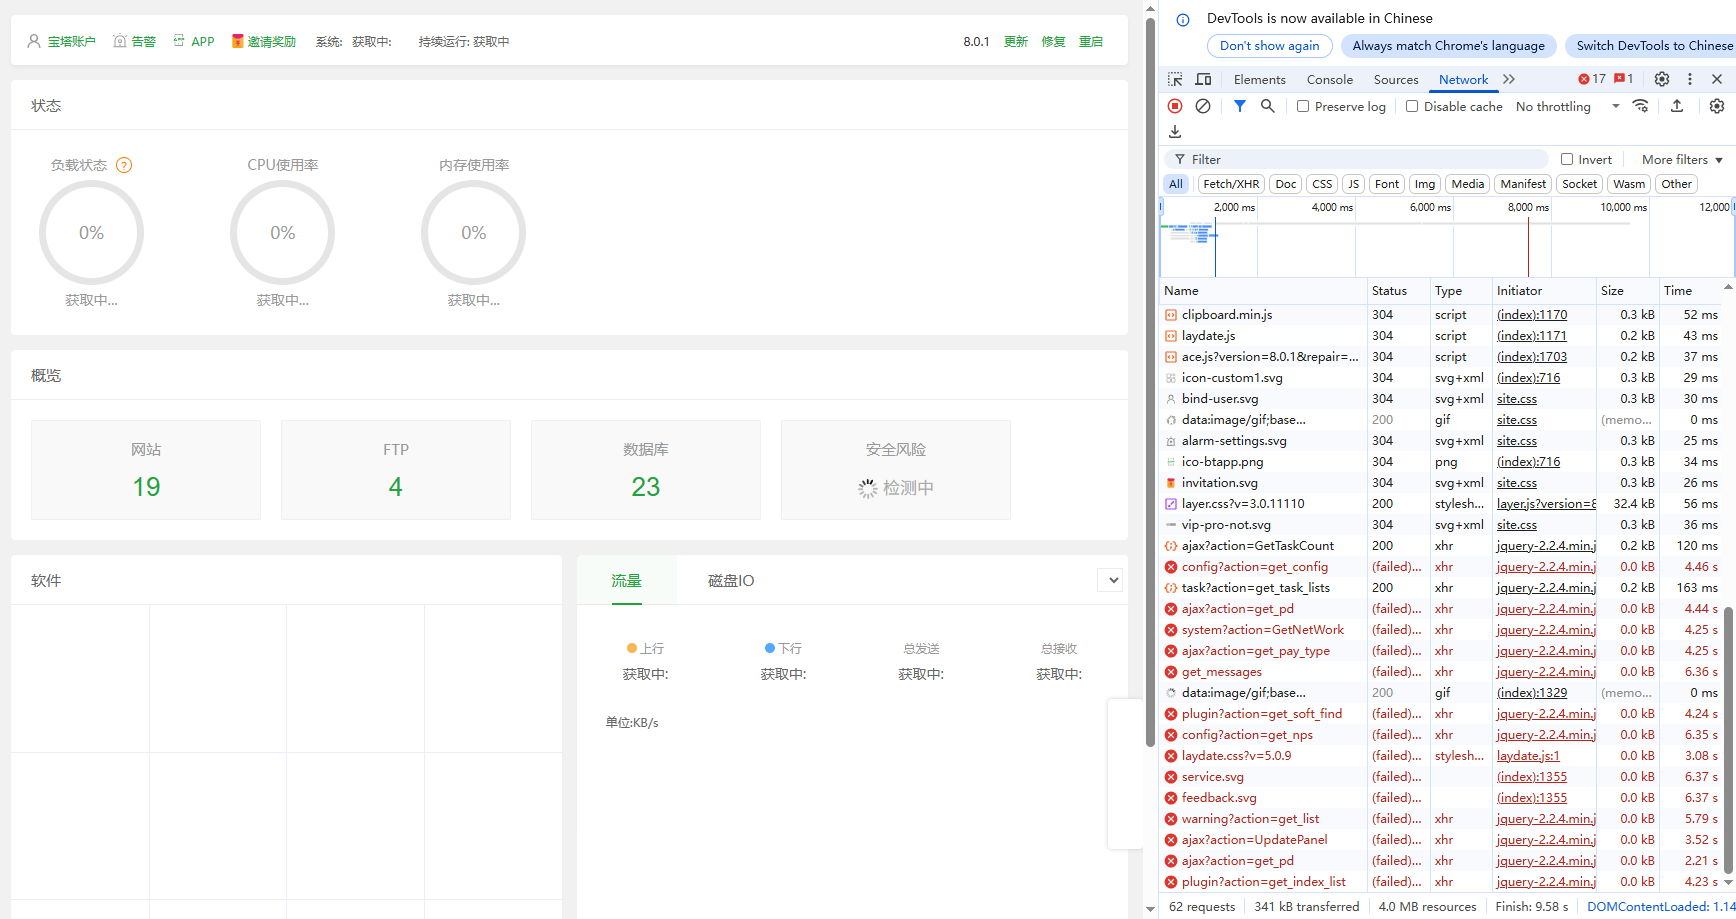
Task: Click the CPU使用率 0% gauge
Action: point(282,233)
